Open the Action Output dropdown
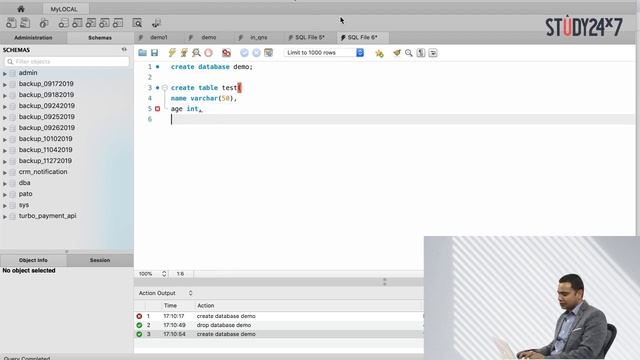Image resolution: width=640 pixels, height=360 pixels. click(x=165, y=293)
